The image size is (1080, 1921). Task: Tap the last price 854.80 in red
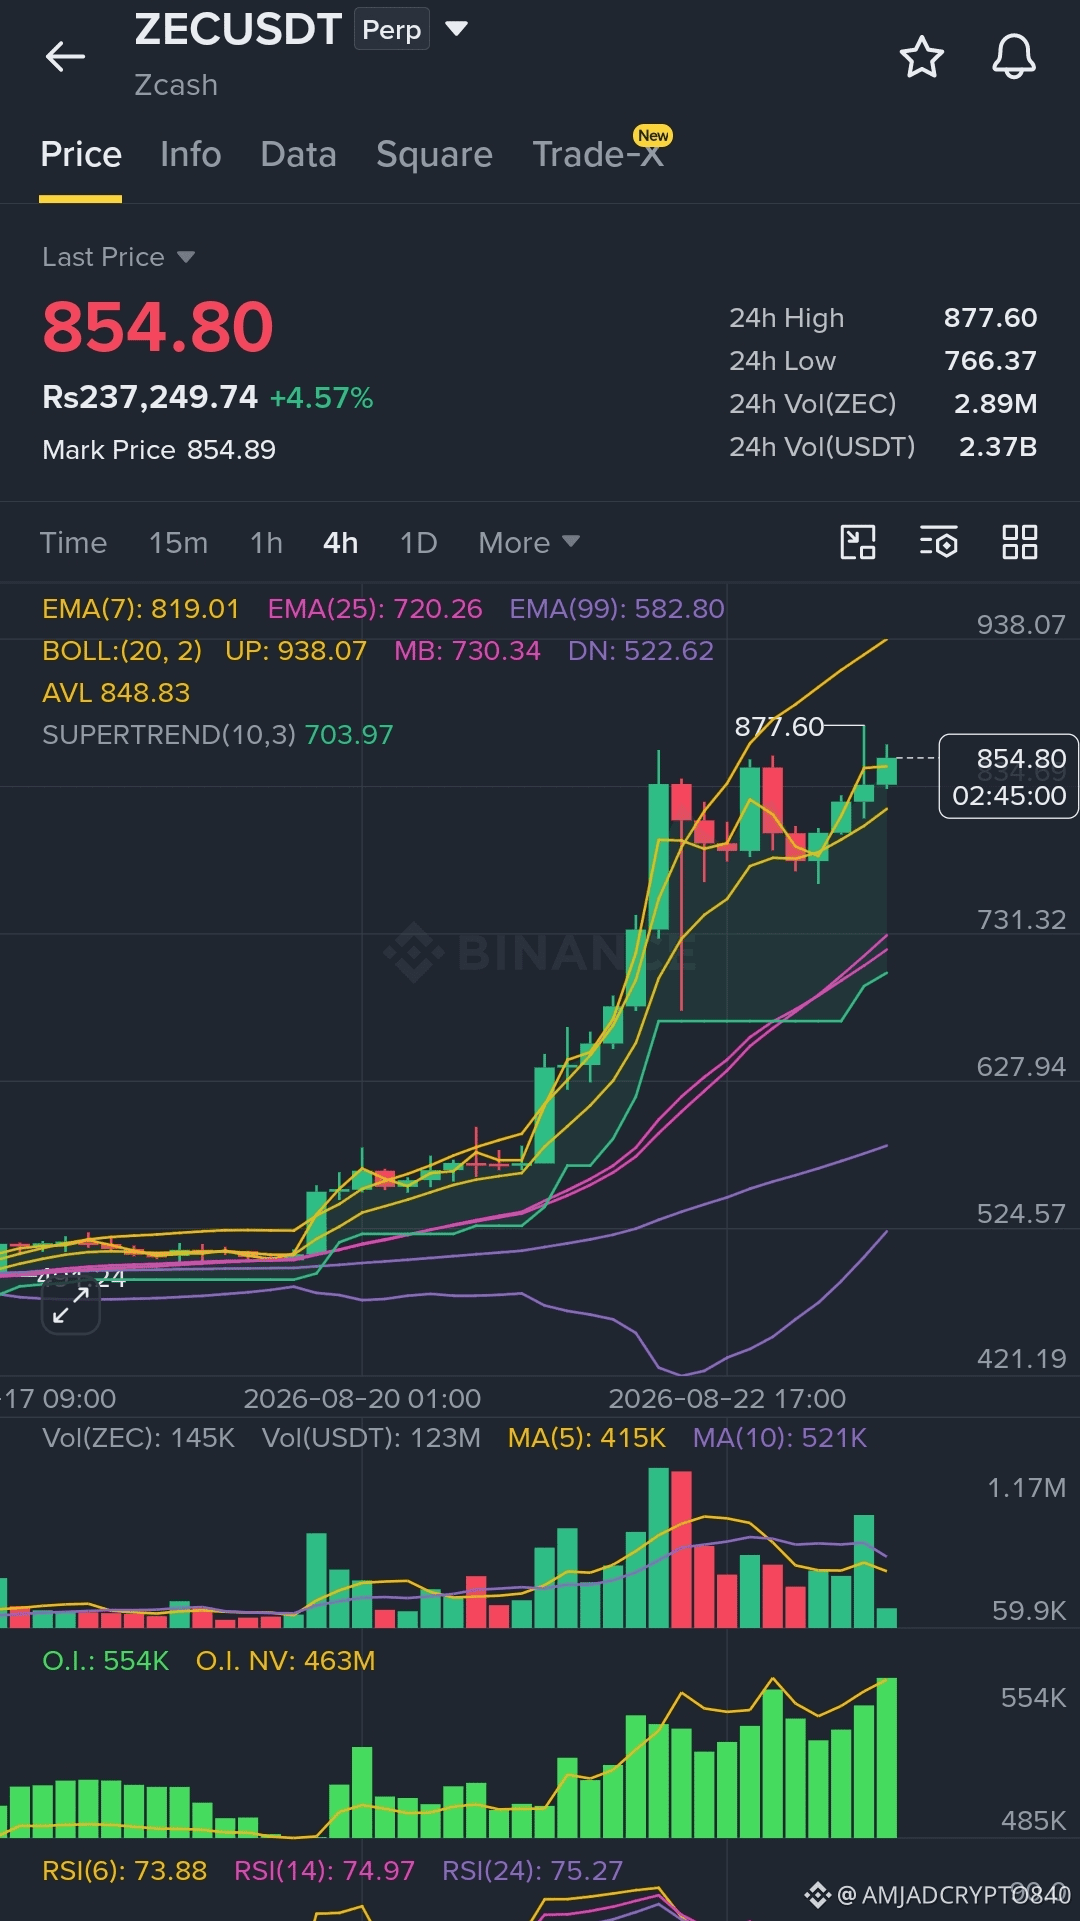pyautogui.click(x=158, y=328)
